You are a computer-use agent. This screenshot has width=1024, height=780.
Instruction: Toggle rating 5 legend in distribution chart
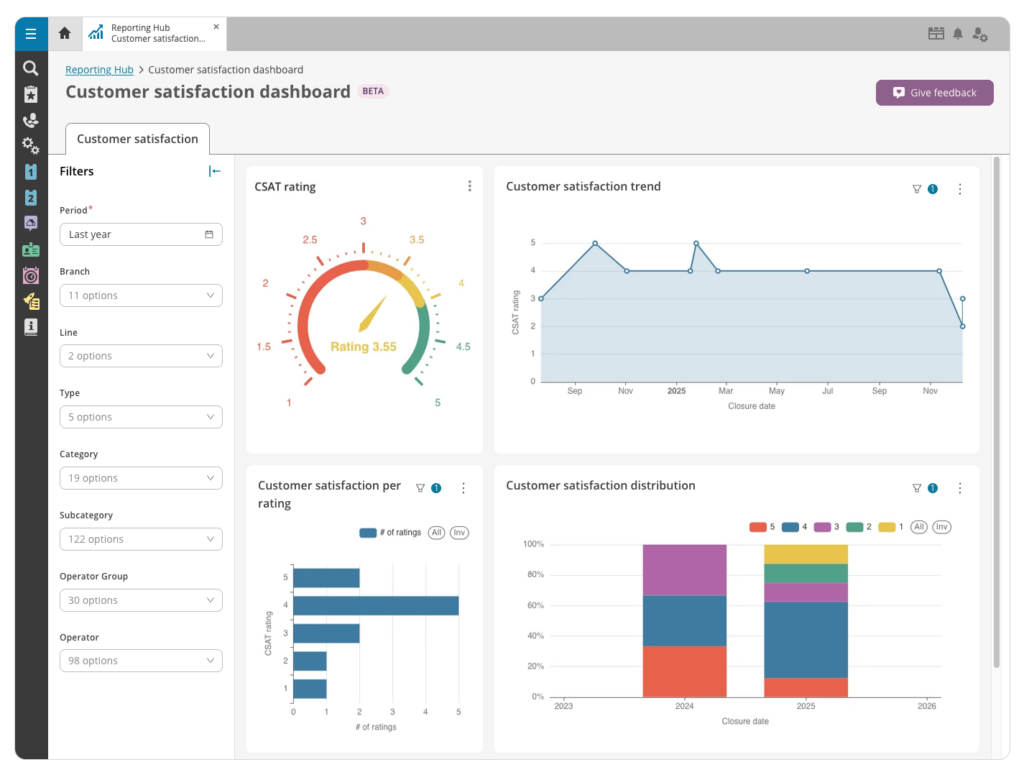(x=761, y=527)
